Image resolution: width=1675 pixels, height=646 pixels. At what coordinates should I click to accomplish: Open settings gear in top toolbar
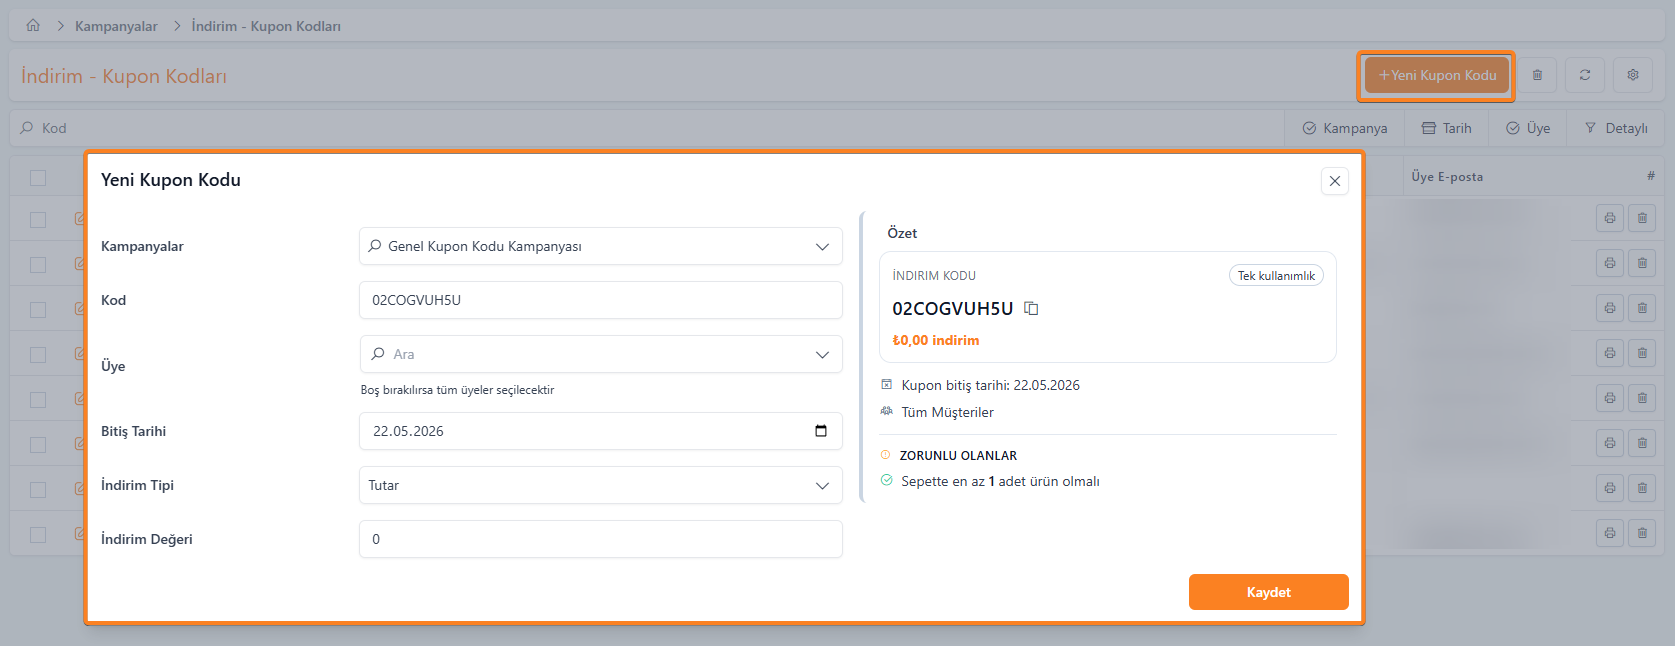click(1633, 75)
